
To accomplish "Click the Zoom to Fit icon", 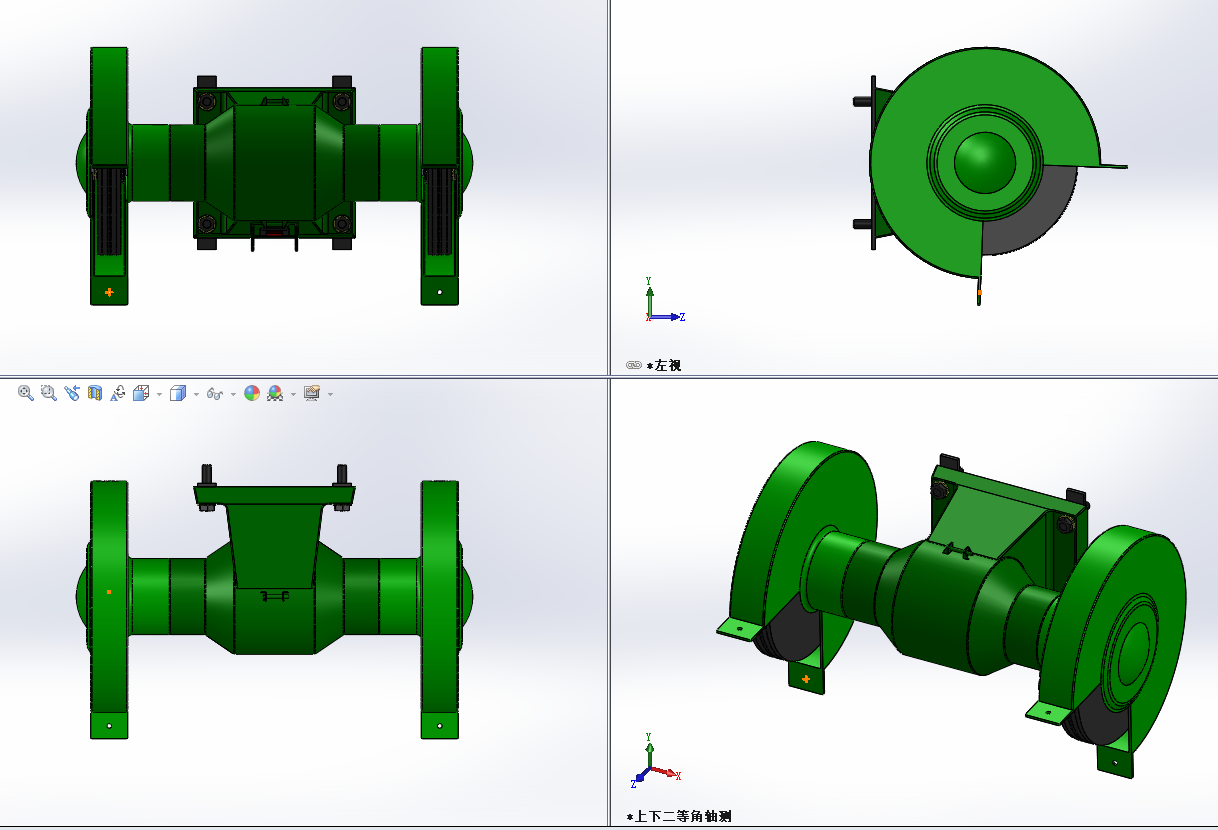I will pos(26,393).
